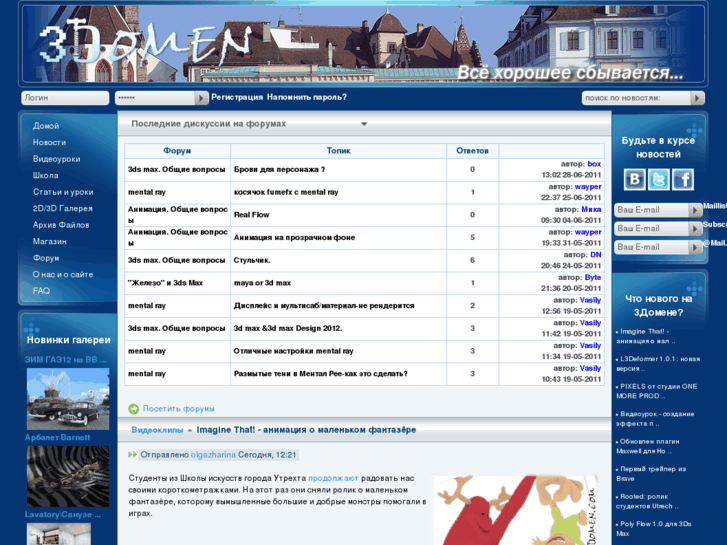Viewport: 727px width, 545px height.
Task: Open the Facebook social icon
Action: point(682,180)
